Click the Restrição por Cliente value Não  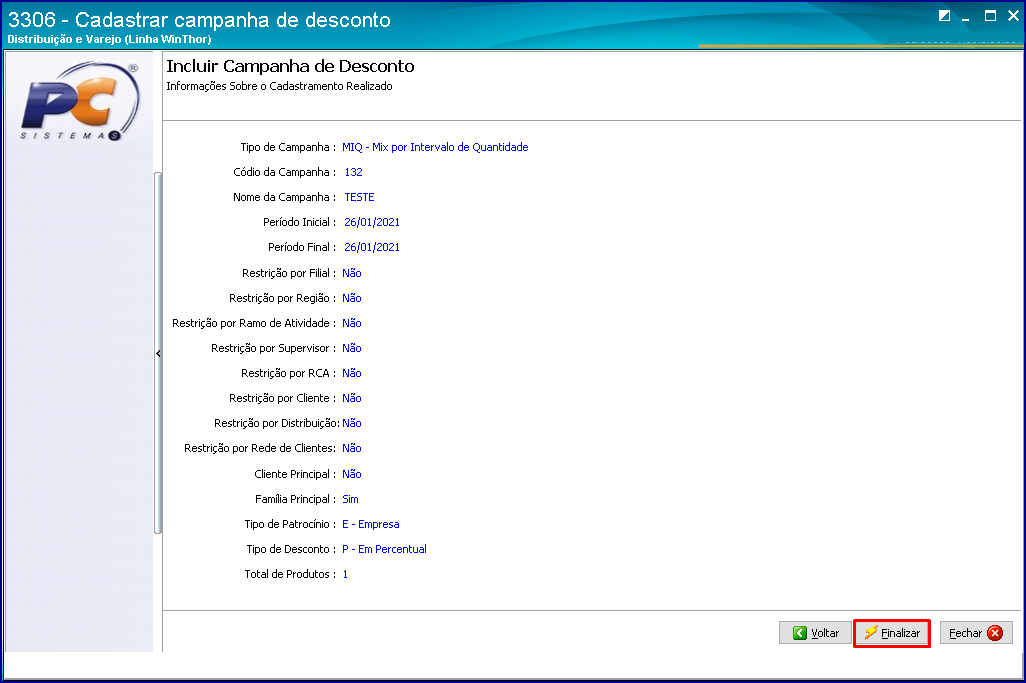pyautogui.click(x=351, y=398)
